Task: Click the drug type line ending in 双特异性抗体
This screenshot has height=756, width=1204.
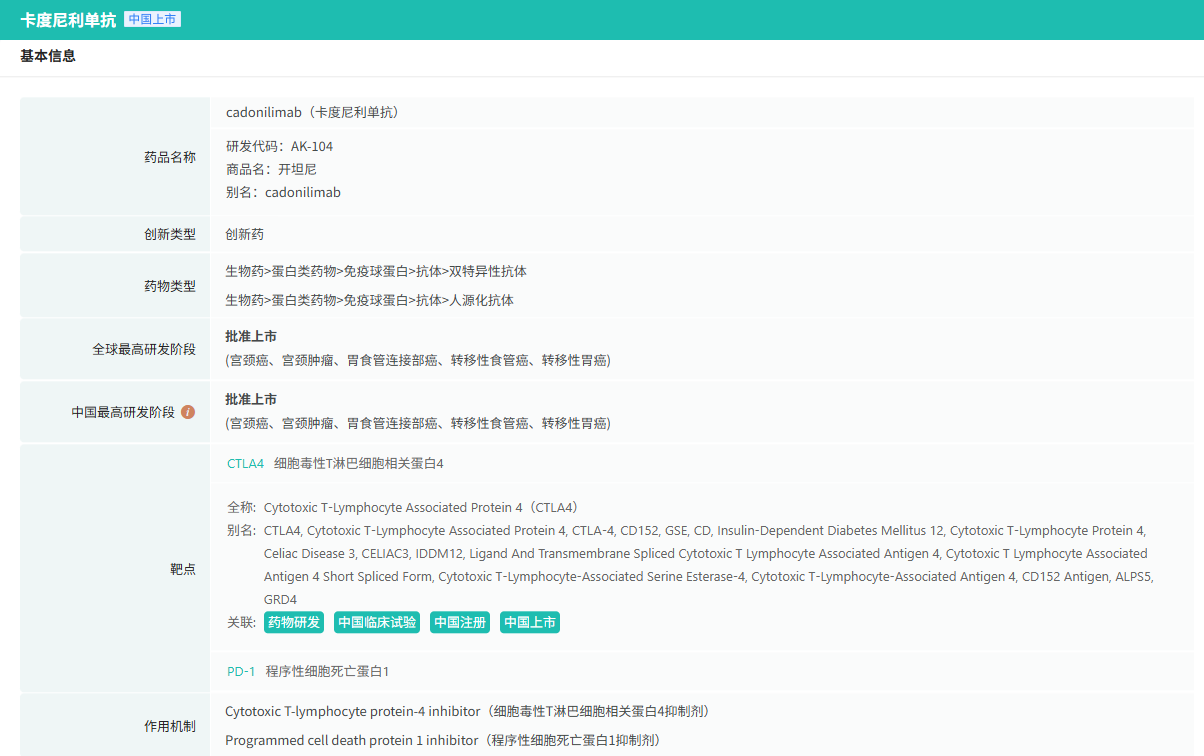Action: point(376,271)
